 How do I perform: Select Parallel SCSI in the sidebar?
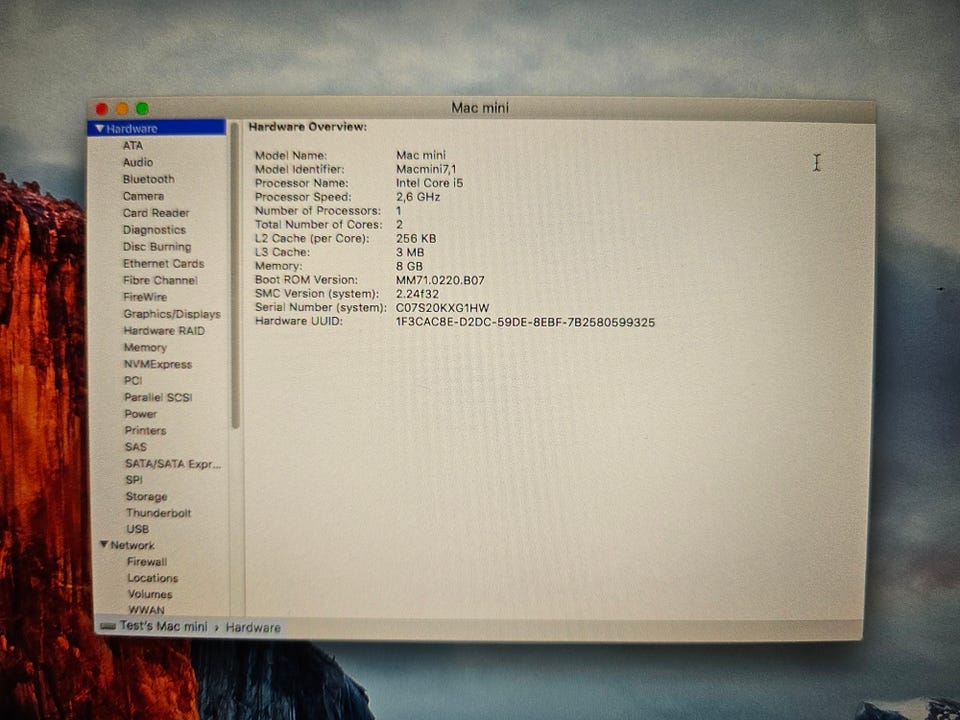pos(159,397)
